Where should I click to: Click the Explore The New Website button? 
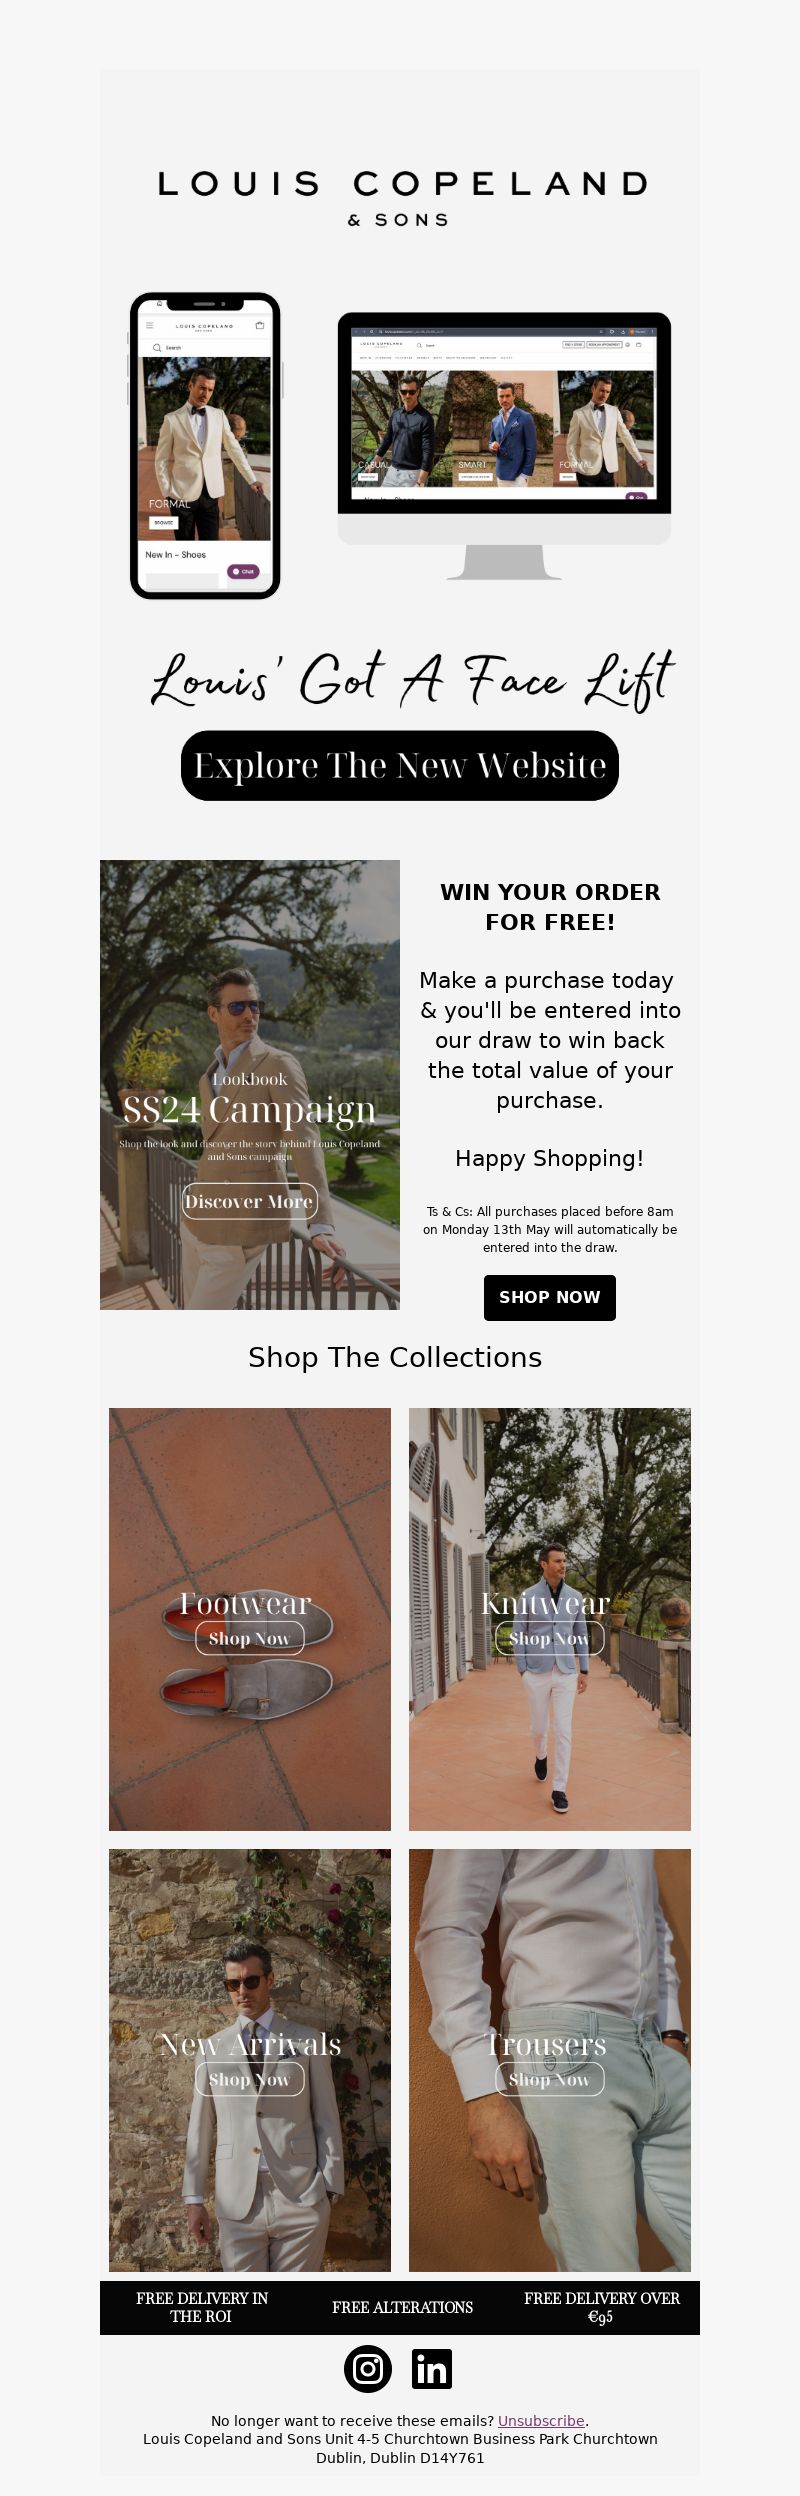(x=400, y=765)
